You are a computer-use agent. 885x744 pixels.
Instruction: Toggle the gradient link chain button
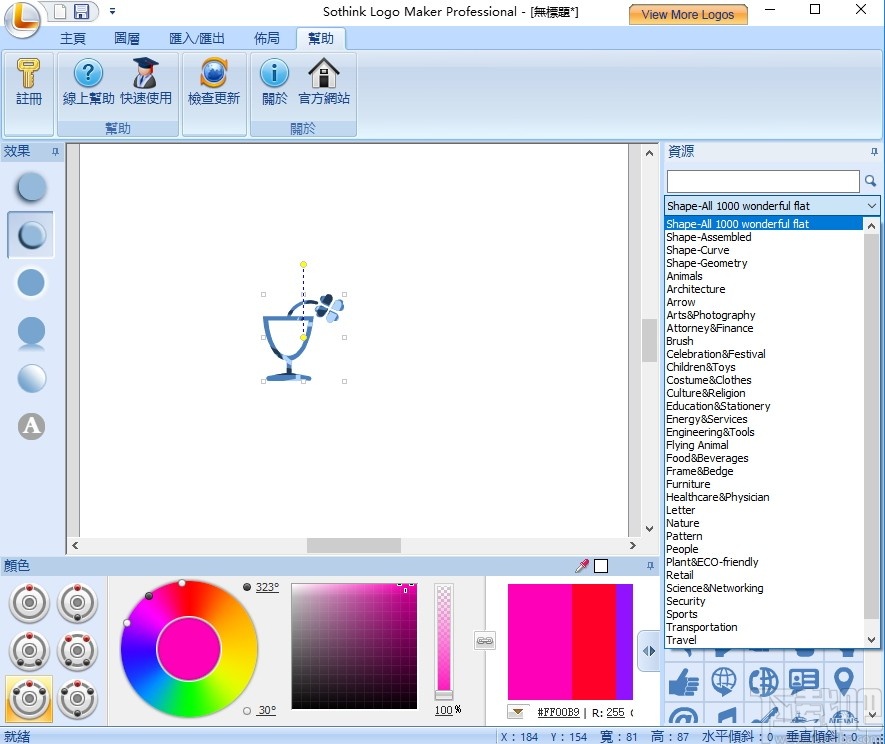485,641
